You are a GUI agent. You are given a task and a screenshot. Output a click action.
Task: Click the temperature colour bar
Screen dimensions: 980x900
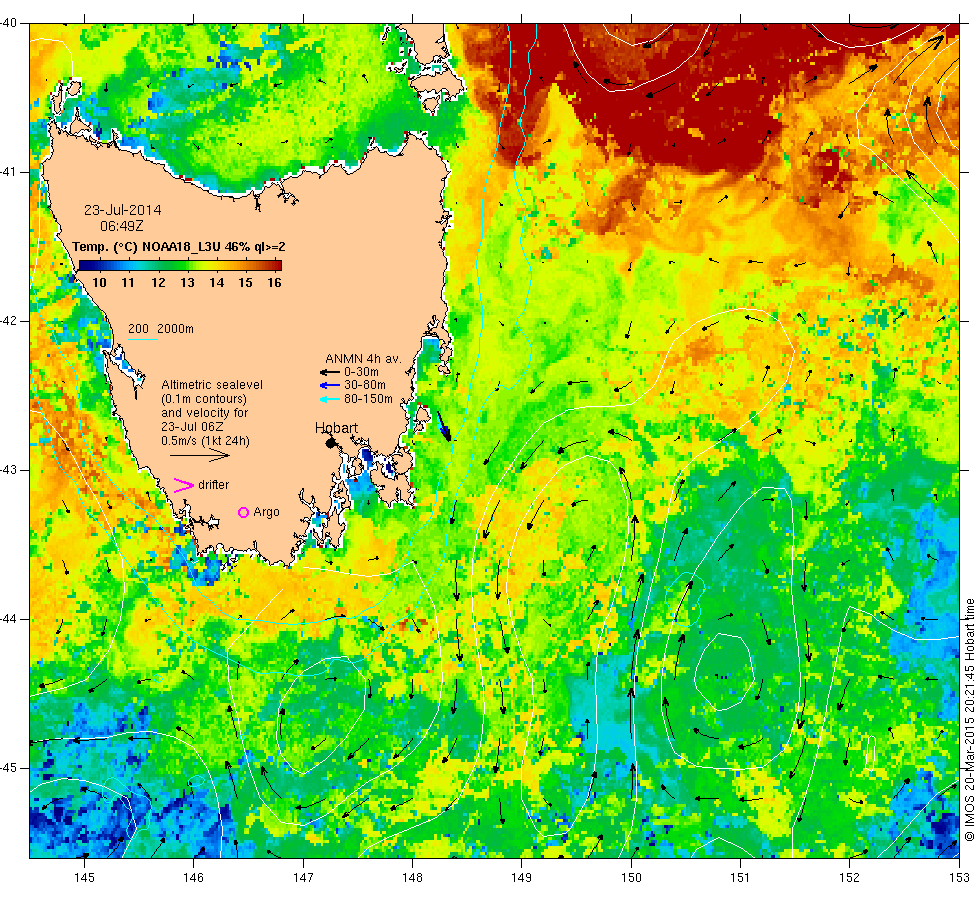180,265
